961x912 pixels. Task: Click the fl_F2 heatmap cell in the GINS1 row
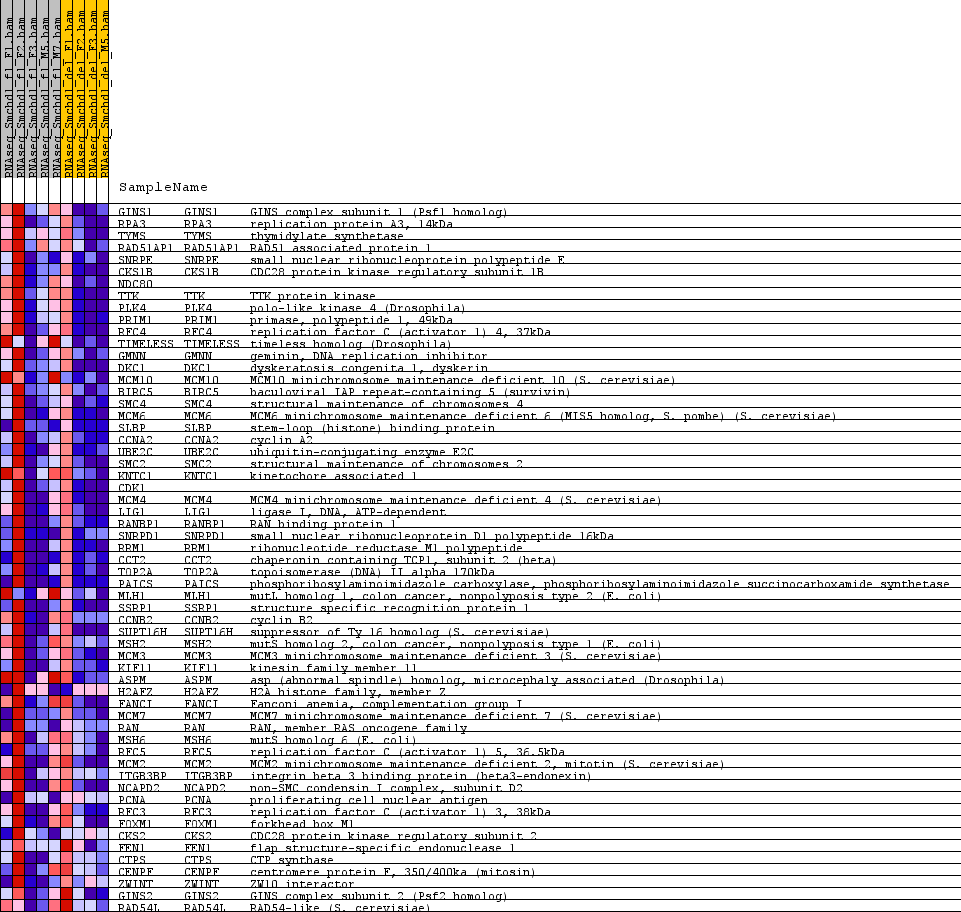[x=18, y=210]
